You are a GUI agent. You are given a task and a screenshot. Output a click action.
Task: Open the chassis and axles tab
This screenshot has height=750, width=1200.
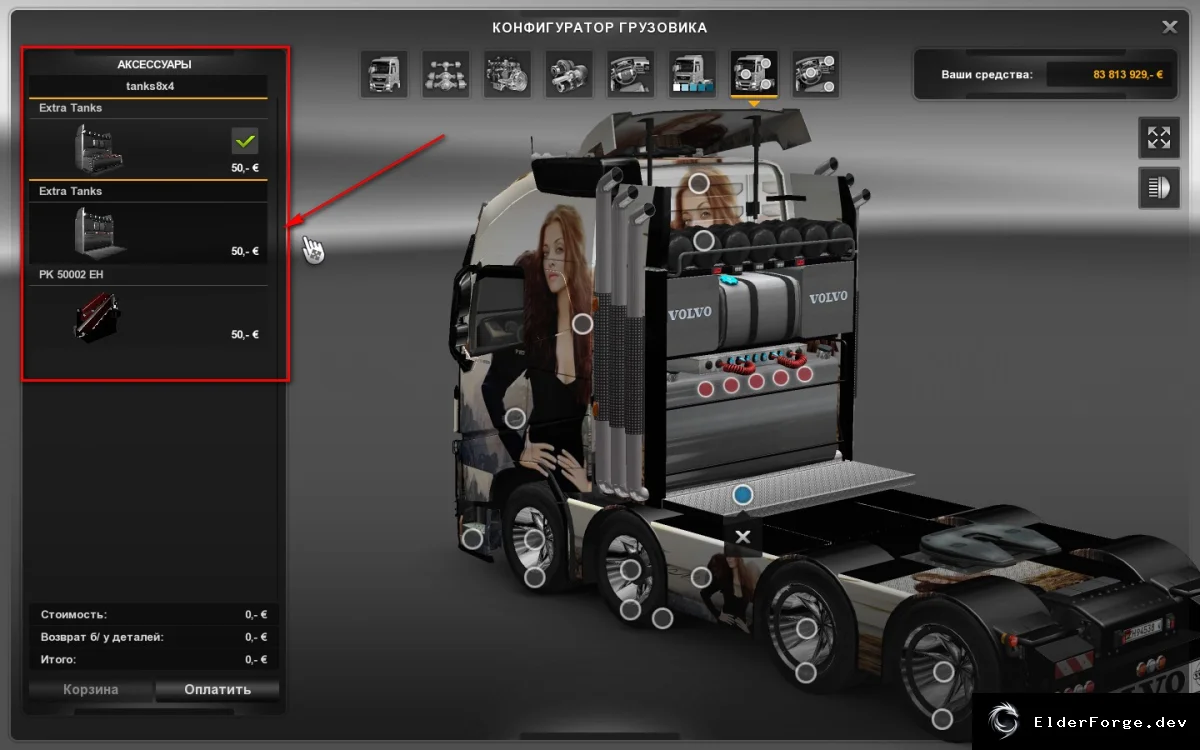point(446,74)
